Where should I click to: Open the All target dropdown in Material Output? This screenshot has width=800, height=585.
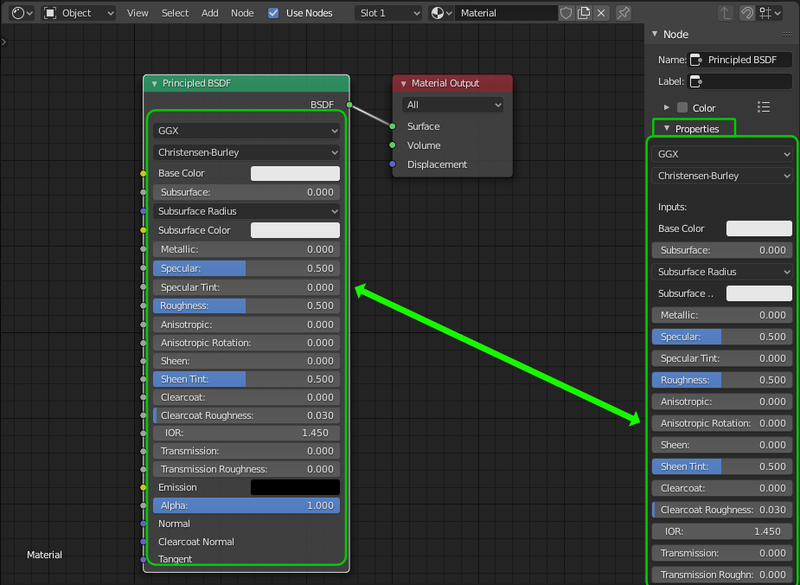(x=453, y=105)
